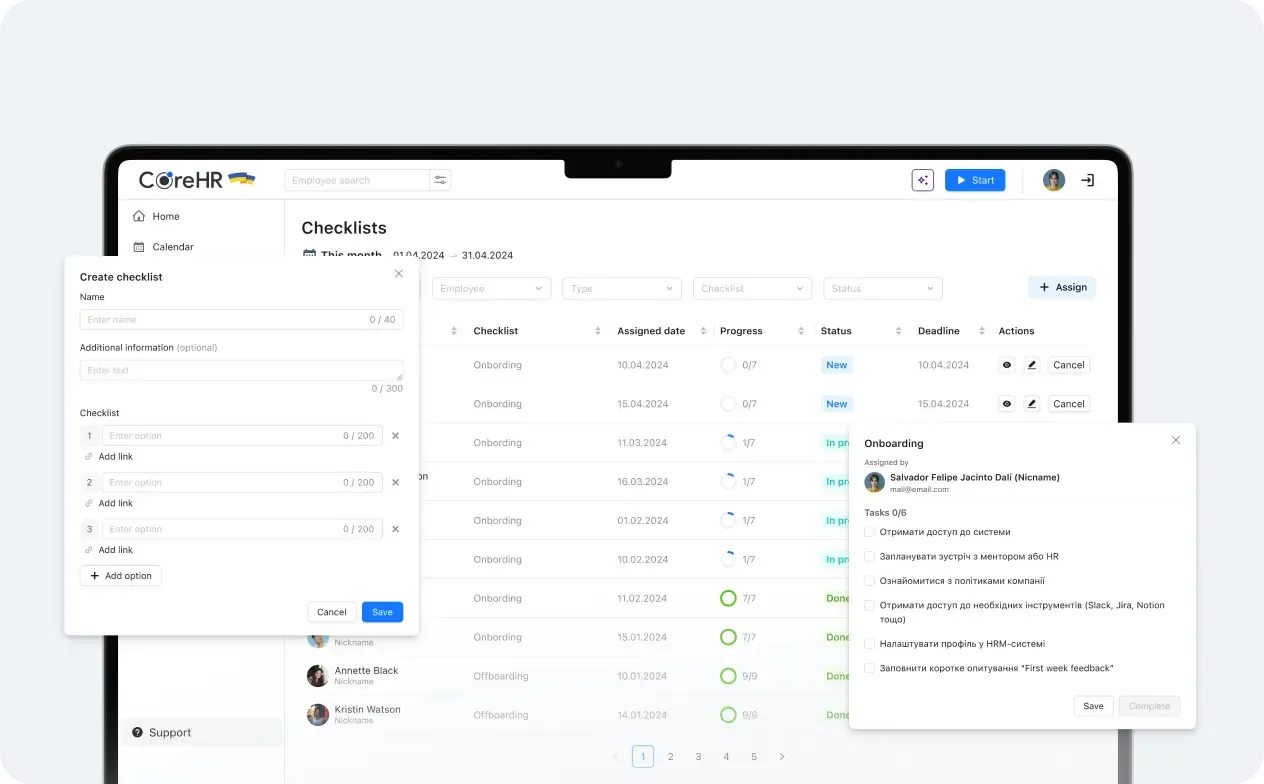
Task: Click the logout arrow icon
Action: [x=1087, y=180]
